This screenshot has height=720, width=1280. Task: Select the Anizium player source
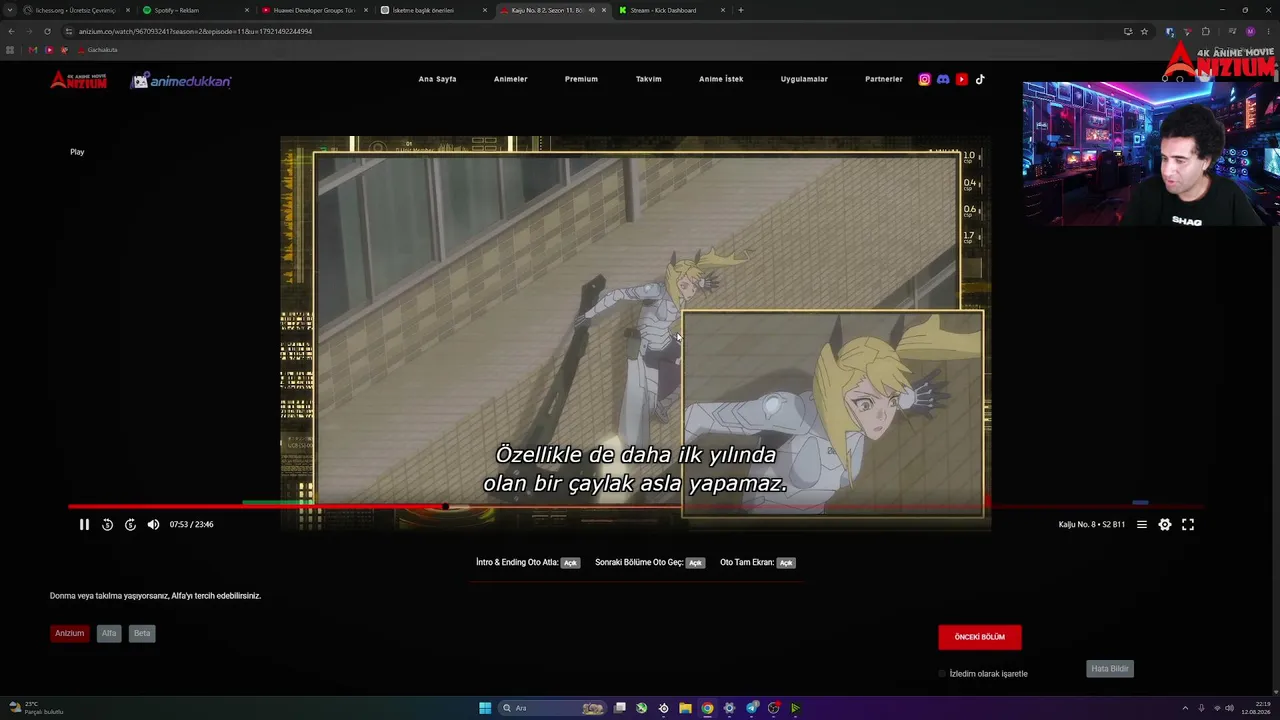tap(69, 633)
